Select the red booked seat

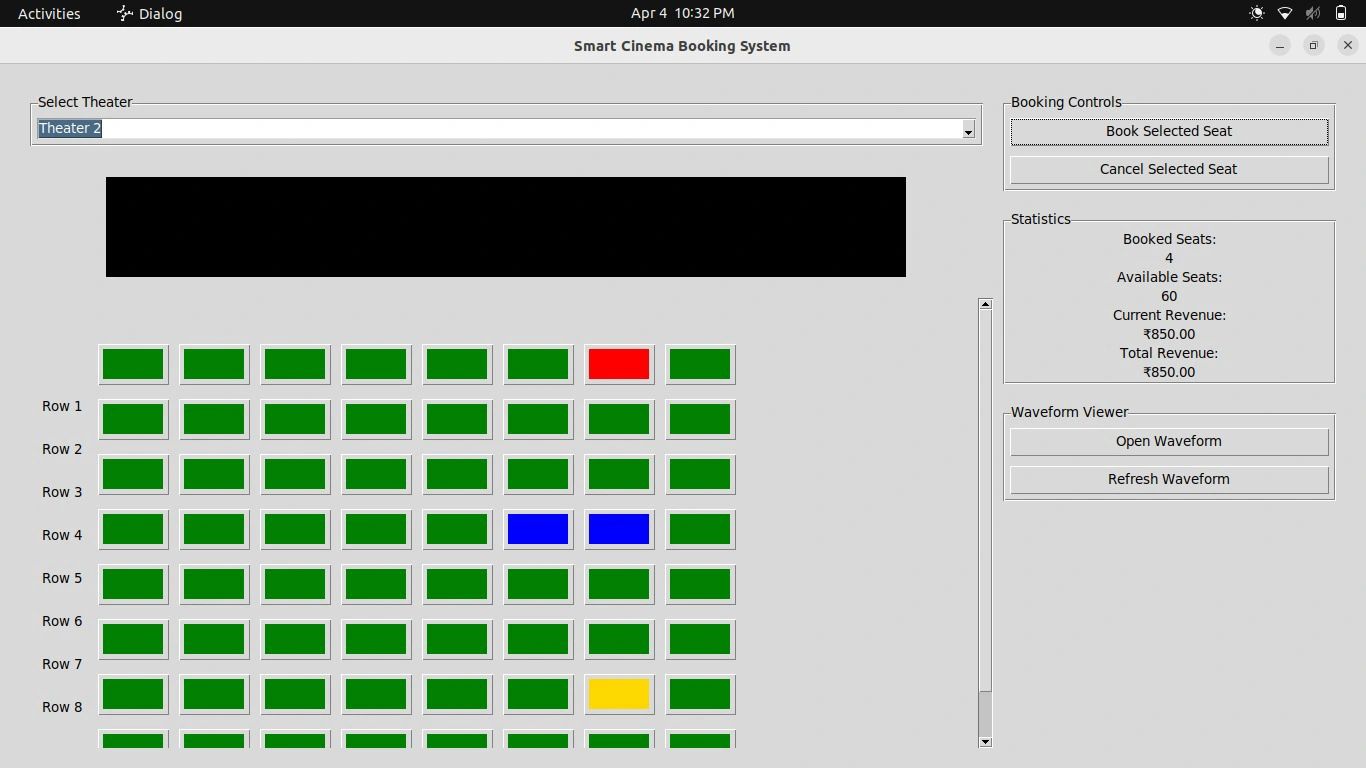619,364
